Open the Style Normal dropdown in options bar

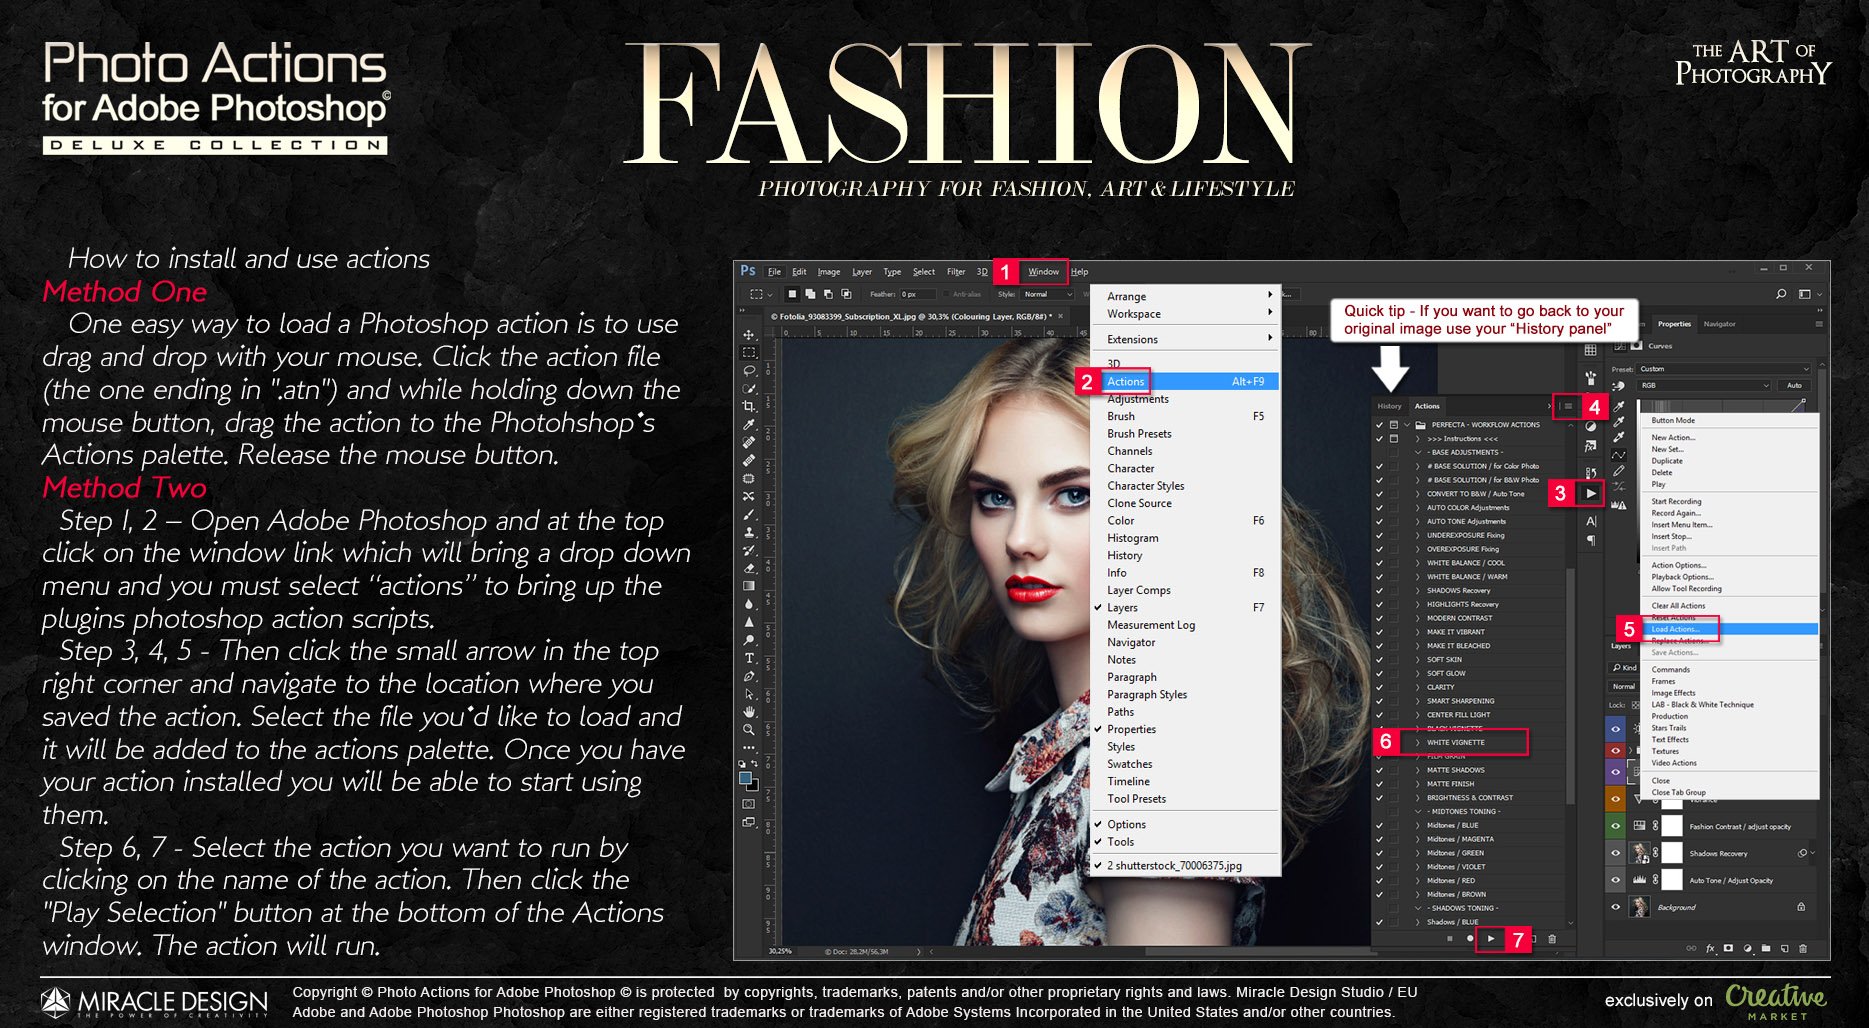click(x=1047, y=294)
